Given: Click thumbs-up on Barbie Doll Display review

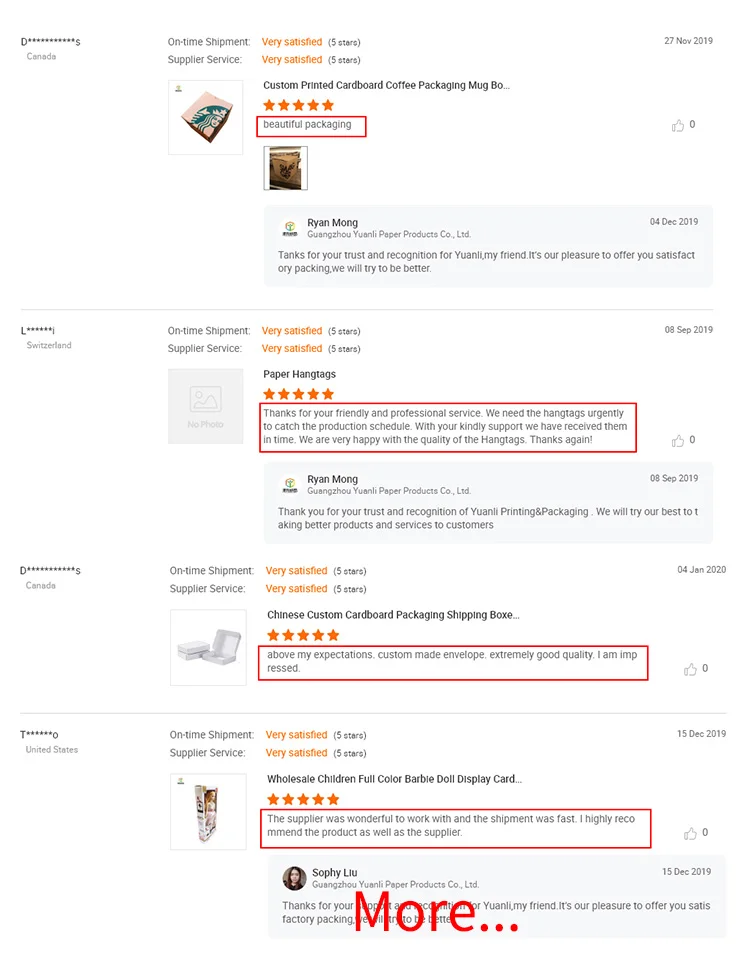Looking at the screenshot, I should pos(690,834).
